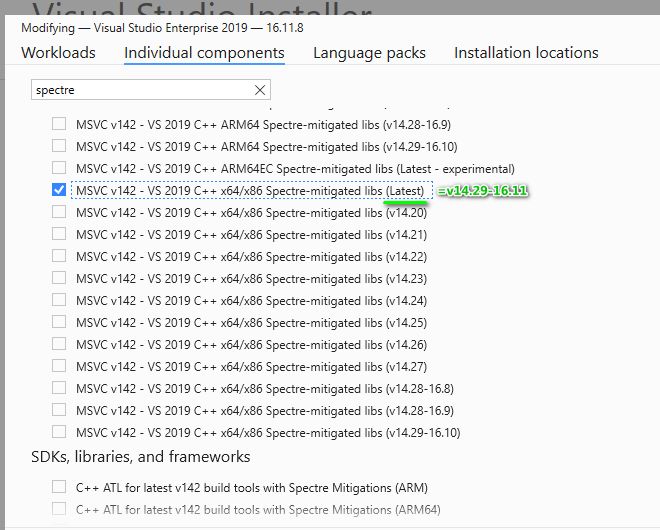660x530 pixels.
Task: Switch to the Workloads tab
Action: click(59, 53)
